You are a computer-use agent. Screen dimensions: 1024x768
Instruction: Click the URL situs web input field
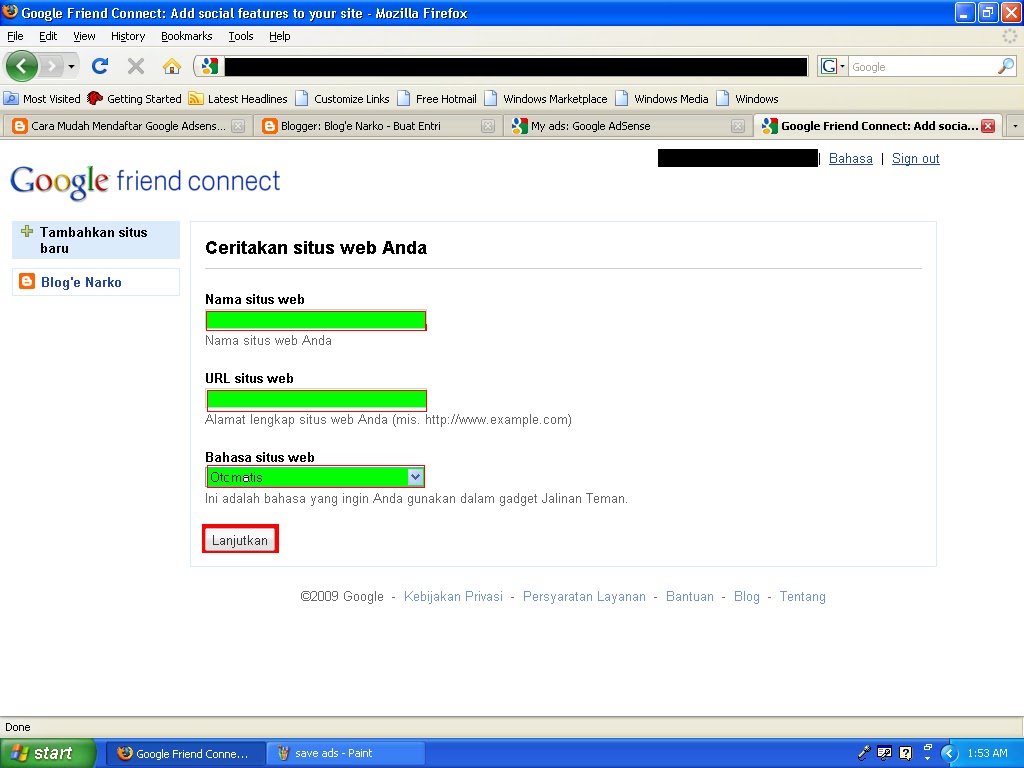click(x=316, y=399)
